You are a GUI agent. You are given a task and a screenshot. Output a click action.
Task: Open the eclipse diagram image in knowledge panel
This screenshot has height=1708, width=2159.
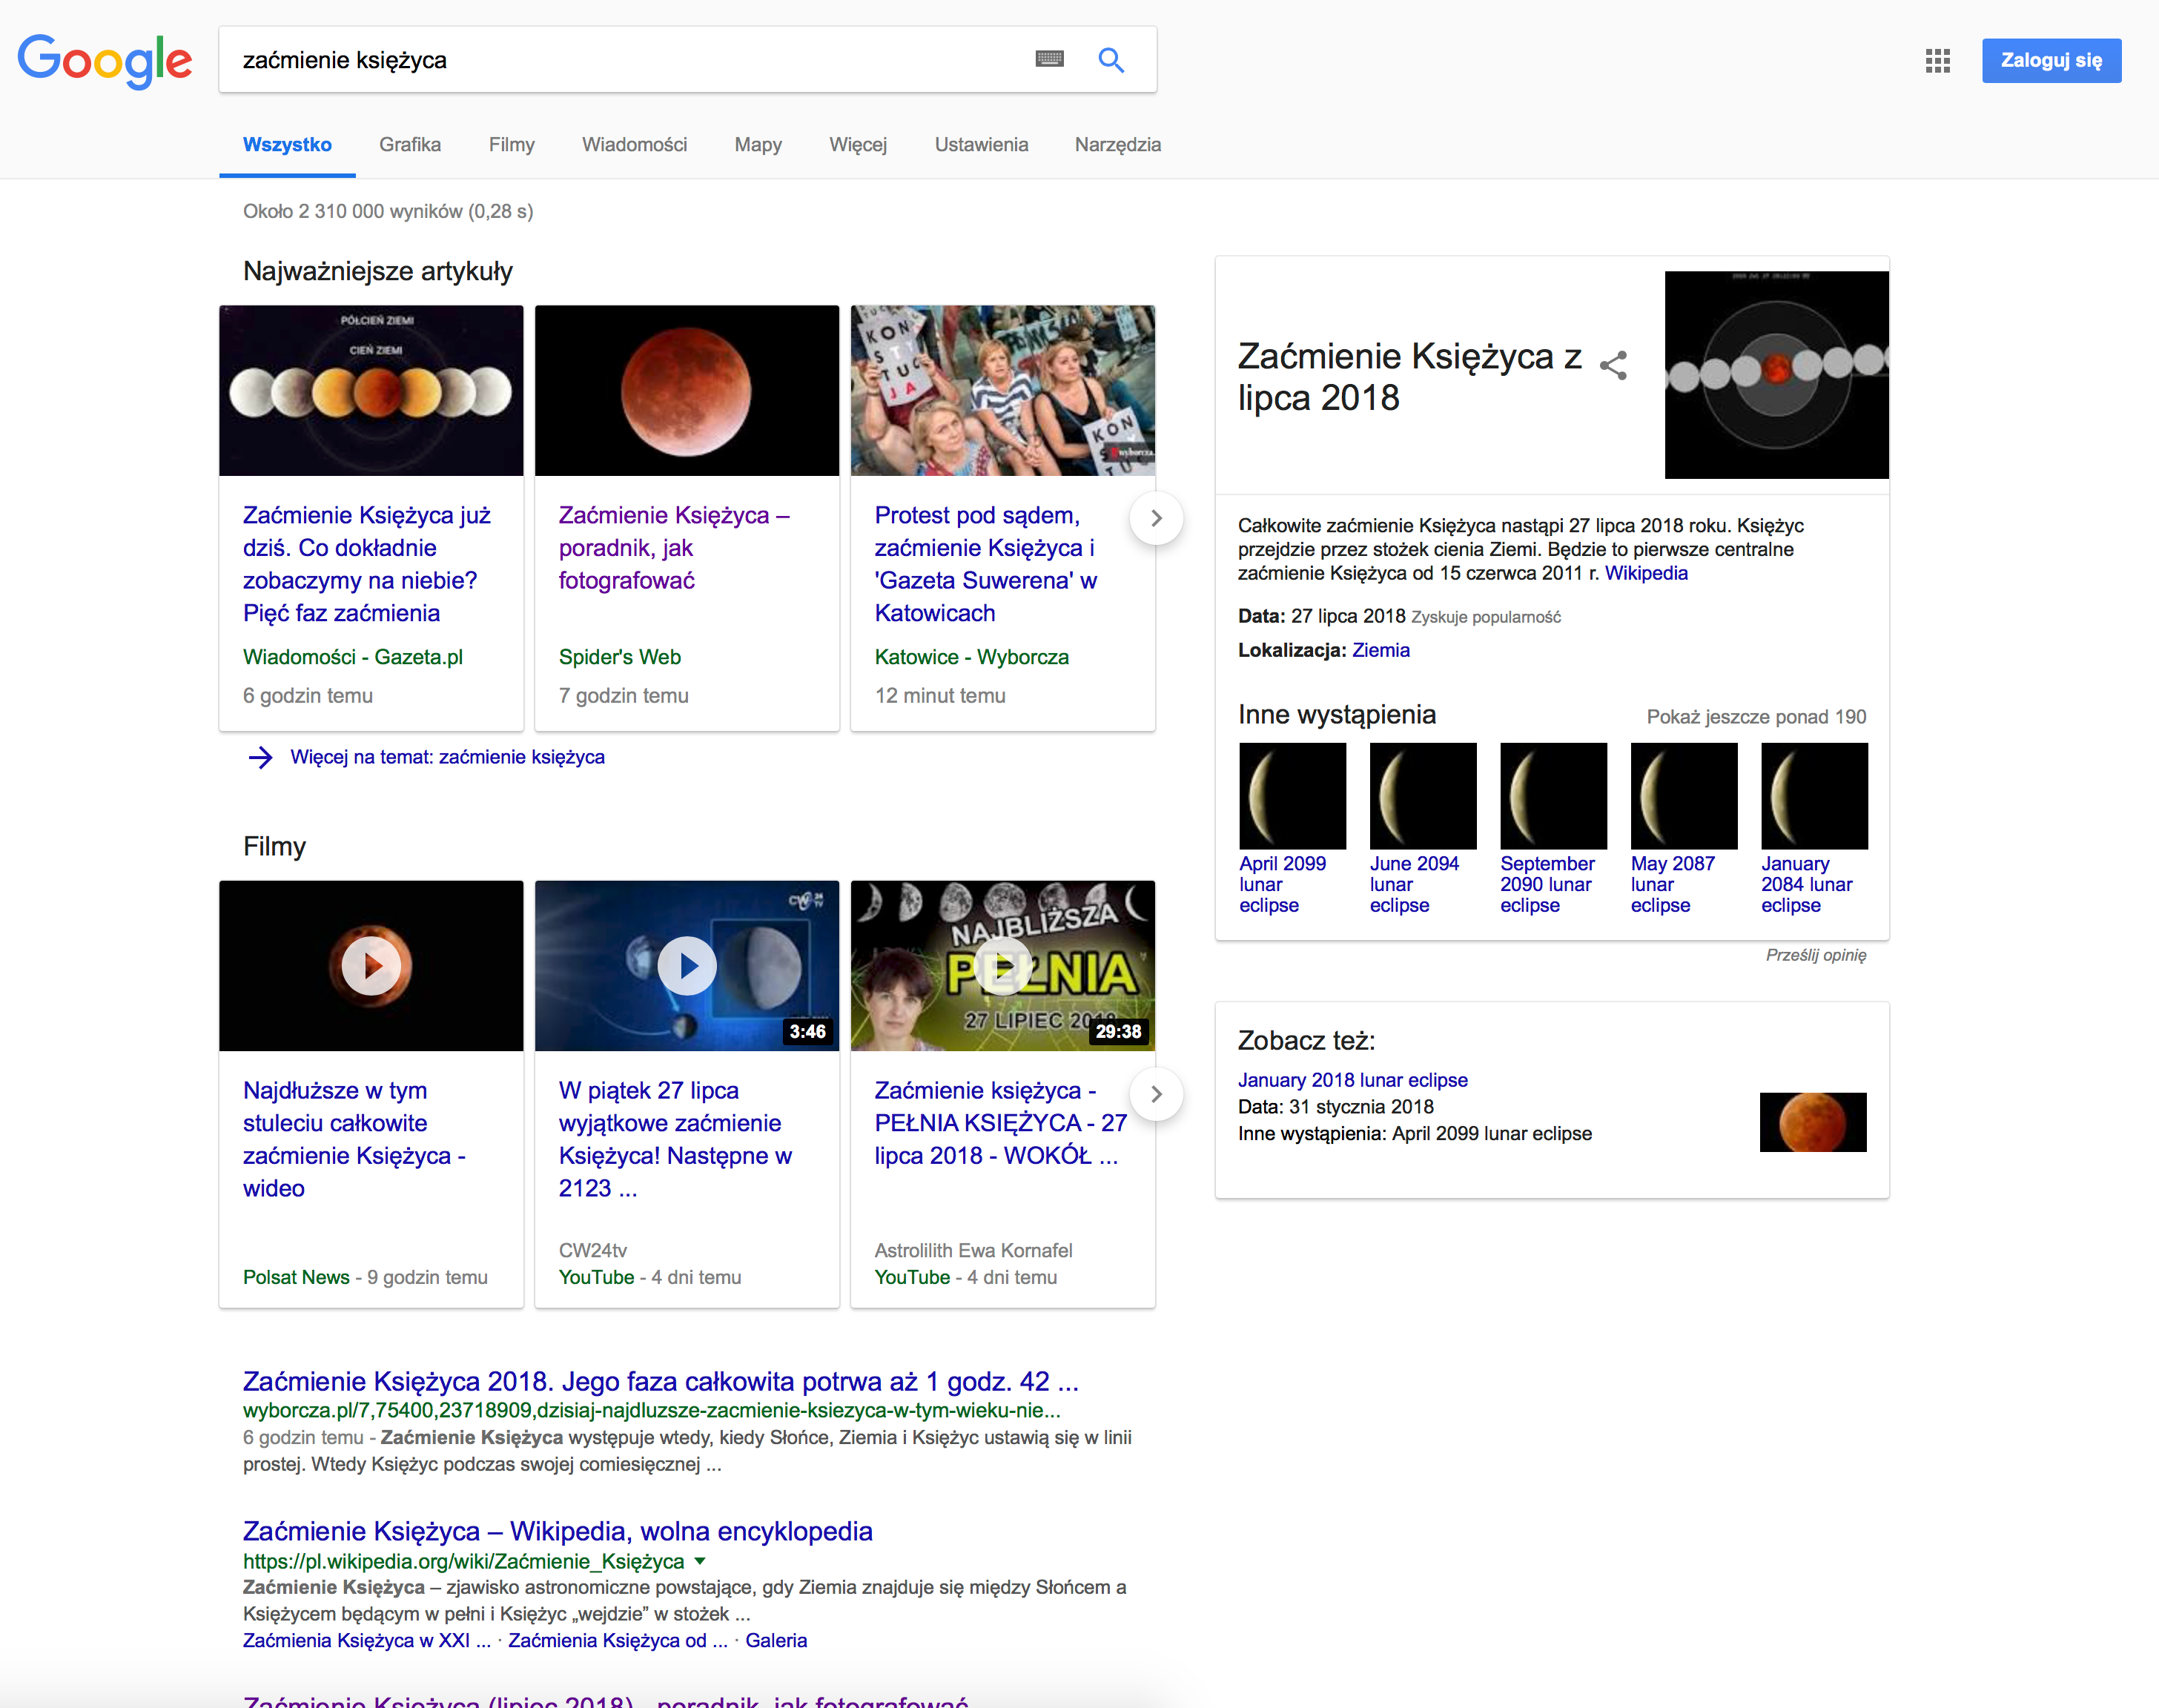click(1776, 374)
